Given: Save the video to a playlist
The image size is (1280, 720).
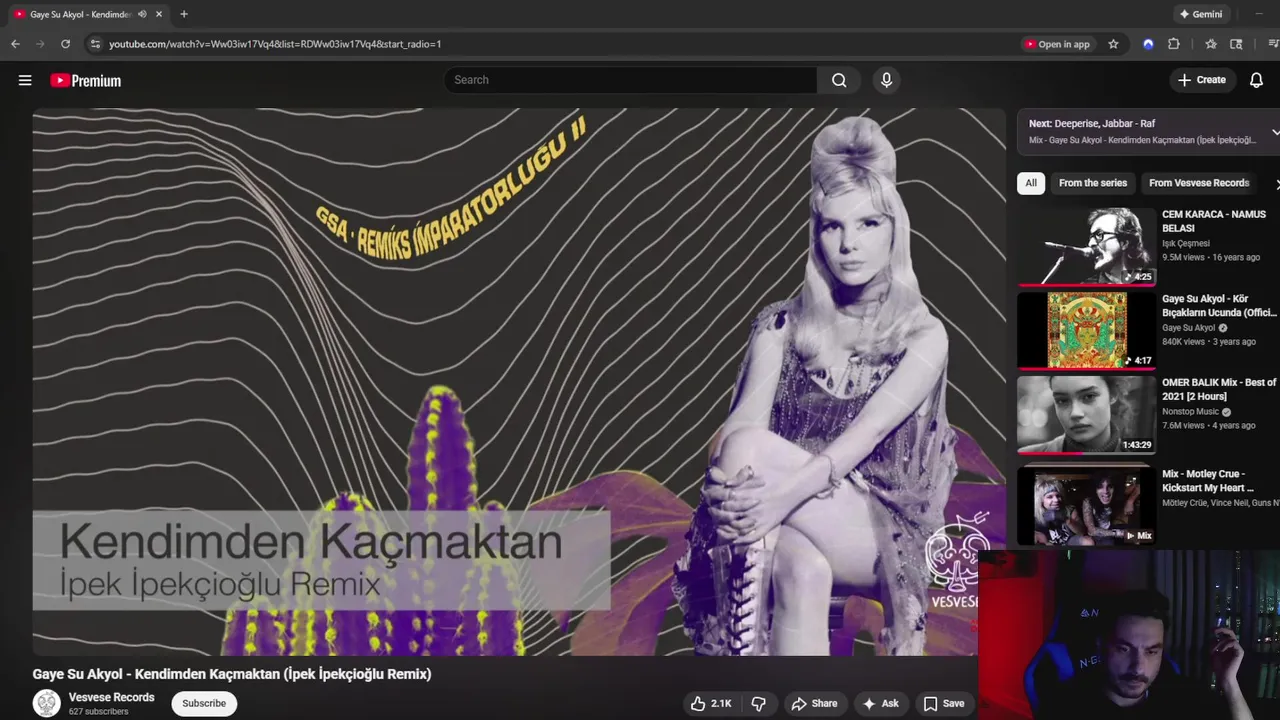Looking at the screenshot, I should [944, 703].
